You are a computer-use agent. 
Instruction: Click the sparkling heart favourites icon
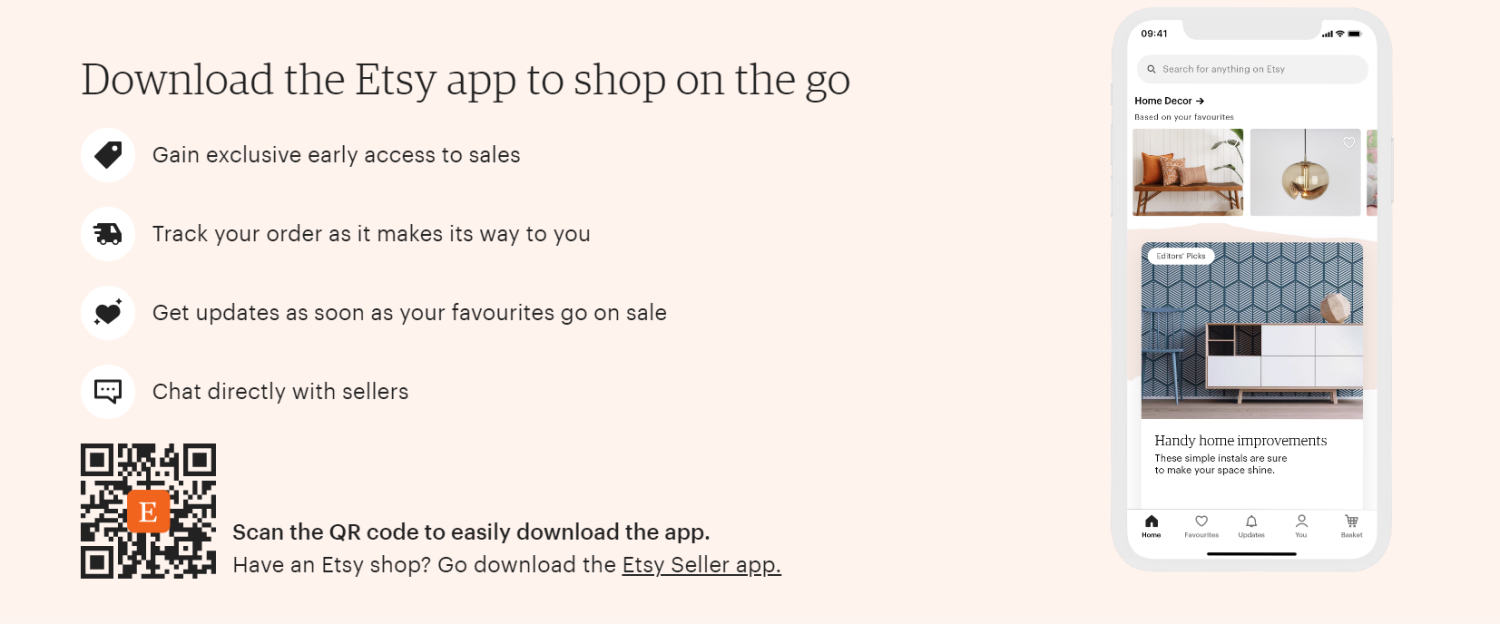pos(108,313)
